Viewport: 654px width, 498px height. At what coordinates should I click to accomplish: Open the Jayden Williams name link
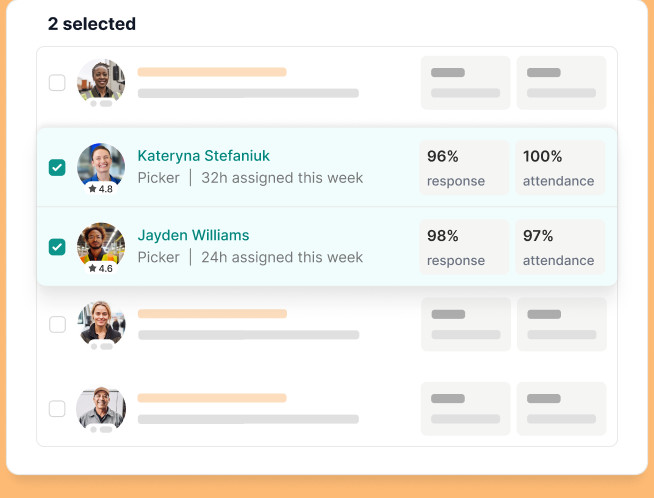(193, 236)
